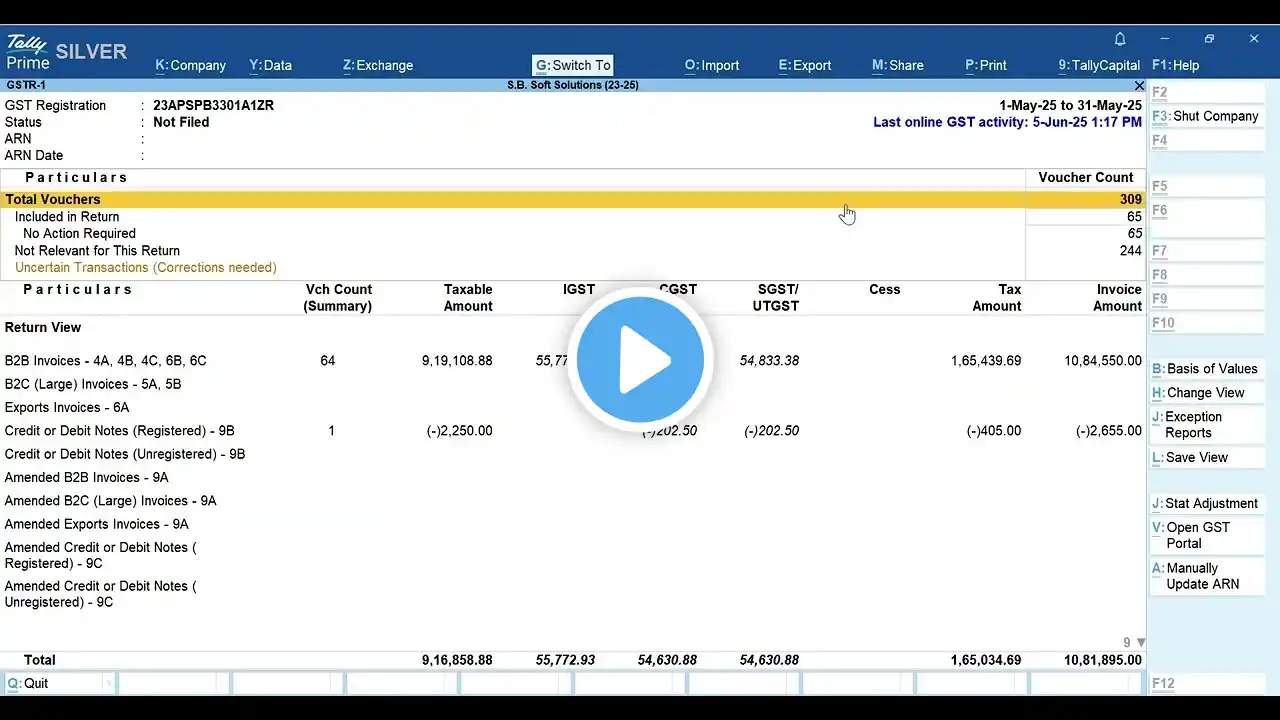The image size is (1280, 720).
Task: Select Switch To in top menu
Action: point(573,65)
